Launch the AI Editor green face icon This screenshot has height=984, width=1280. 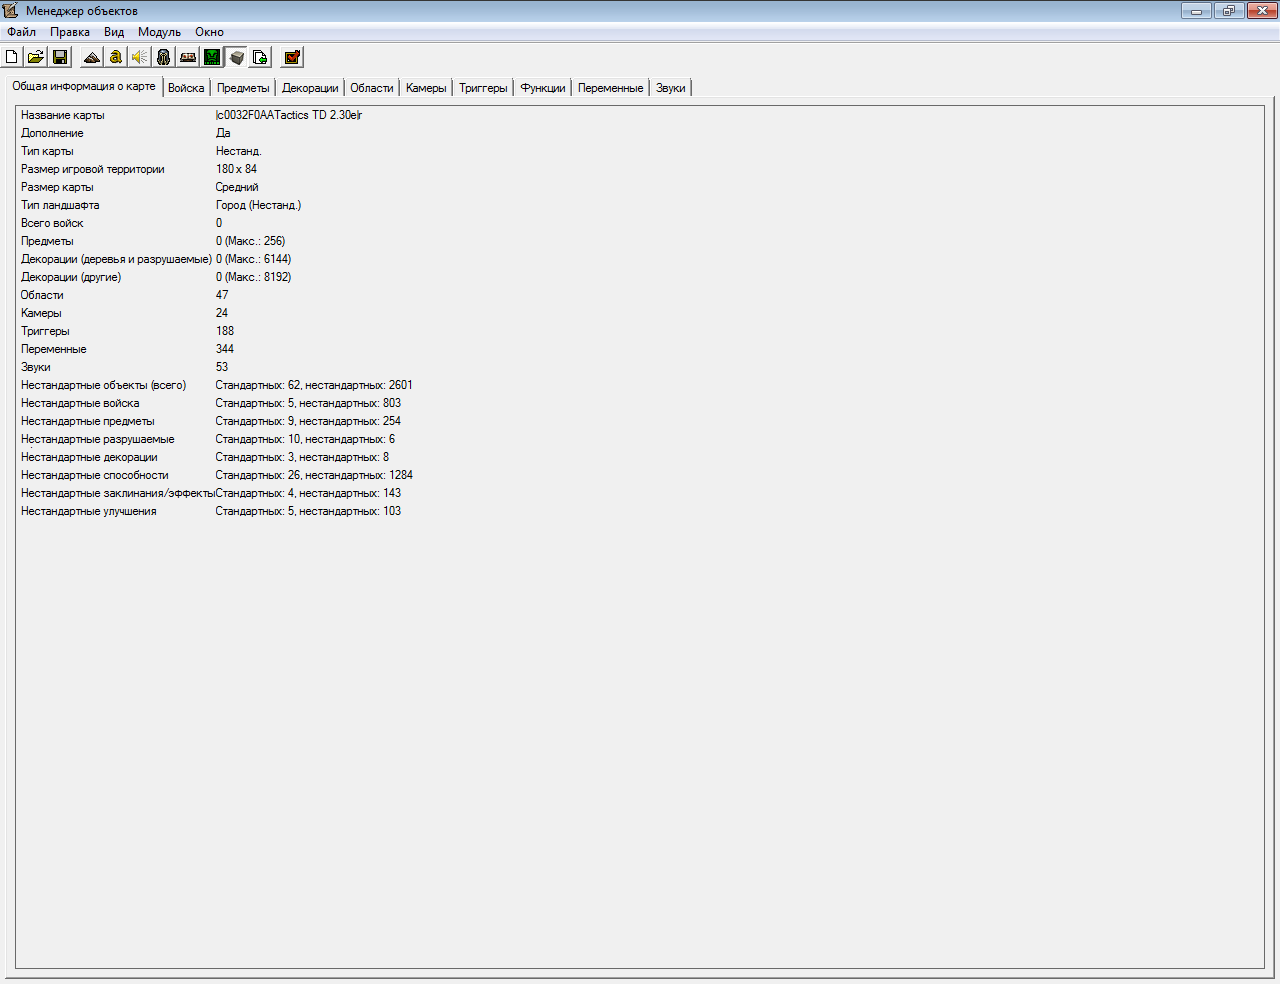pos(212,57)
